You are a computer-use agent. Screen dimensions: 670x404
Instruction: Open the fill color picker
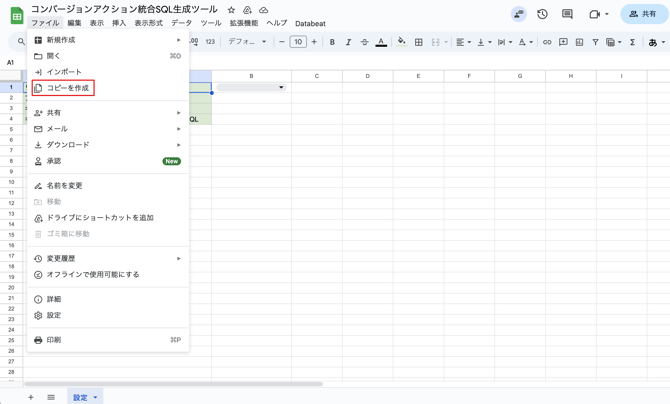click(401, 42)
